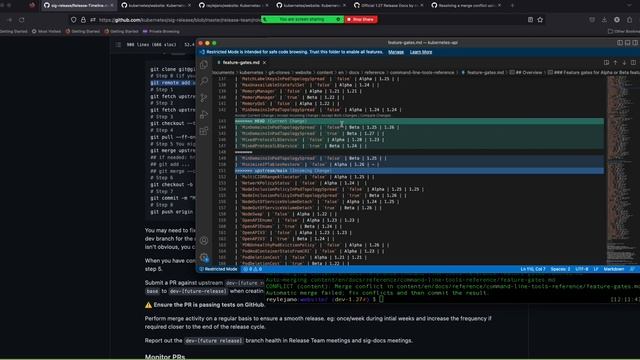Click Manage in the Restricted Mode banner
Image resolution: width=640 pixels, height=360 pixels.
[x=396, y=52]
